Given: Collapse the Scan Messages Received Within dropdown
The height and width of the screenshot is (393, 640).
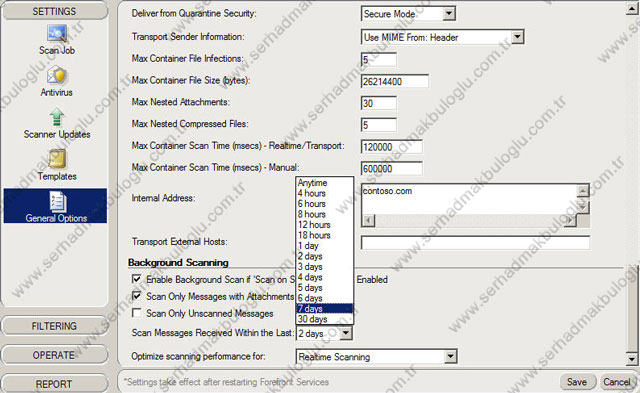Looking at the screenshot, I should (x=346, y=333).
